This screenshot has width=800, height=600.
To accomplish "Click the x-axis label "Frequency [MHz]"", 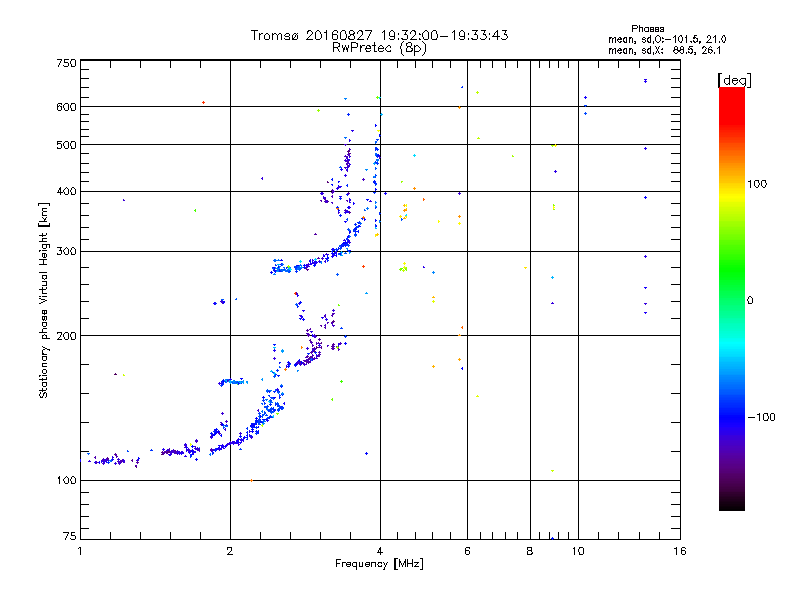I will (379, 564).
